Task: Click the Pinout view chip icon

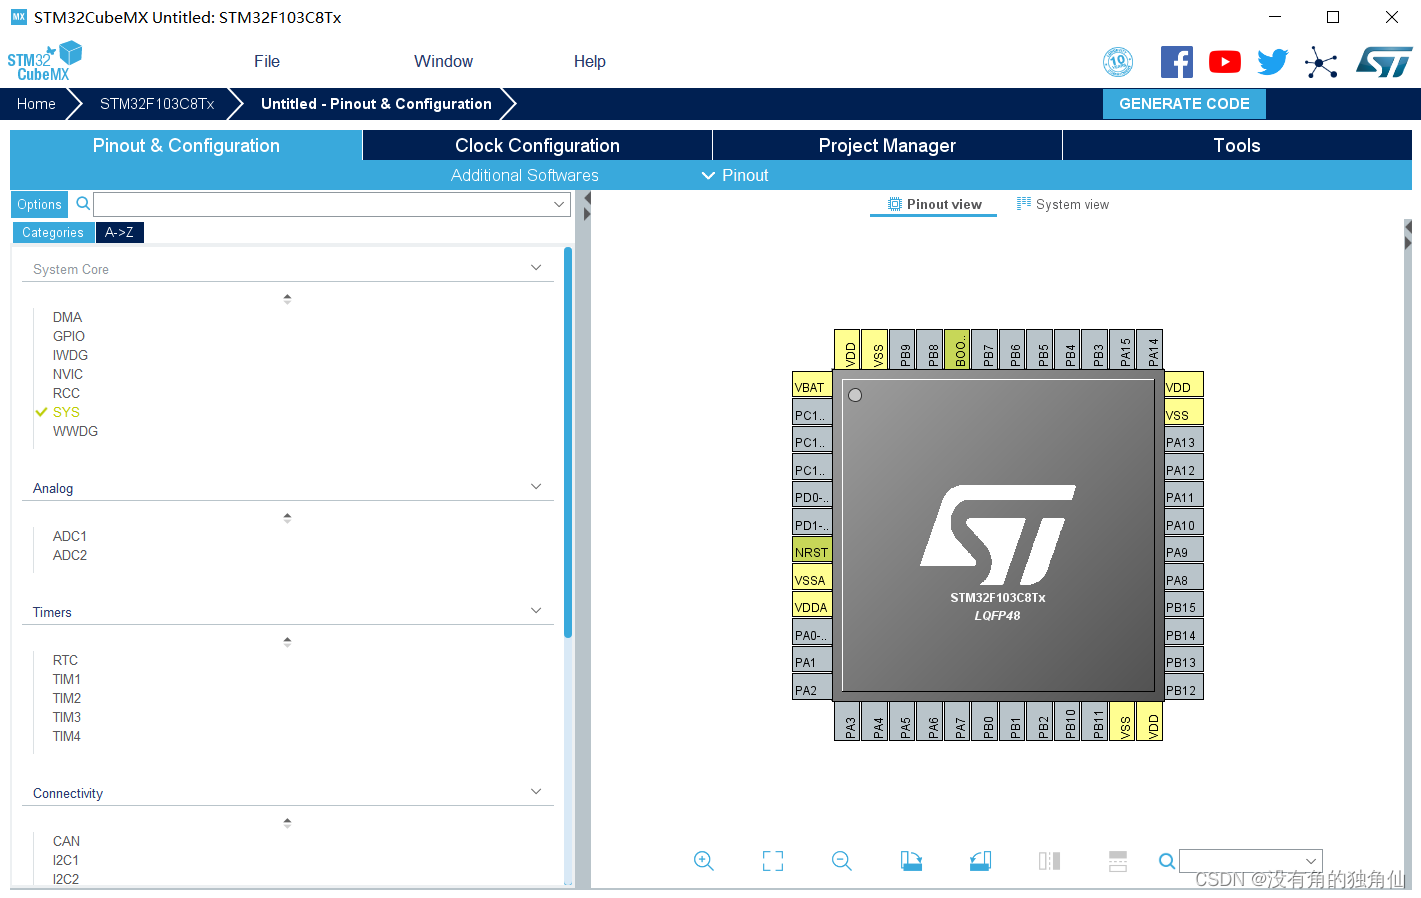Action: [895, 204]
